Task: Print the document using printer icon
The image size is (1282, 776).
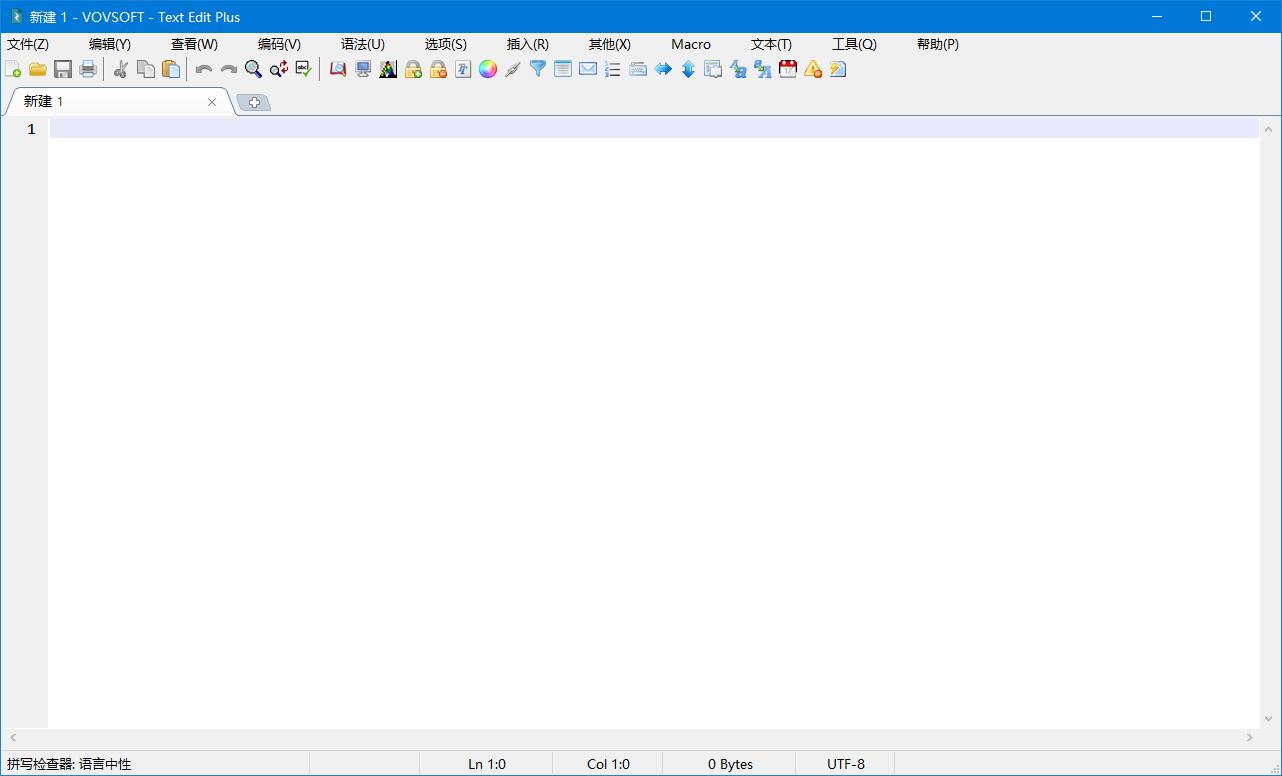Action: point(88,69)
